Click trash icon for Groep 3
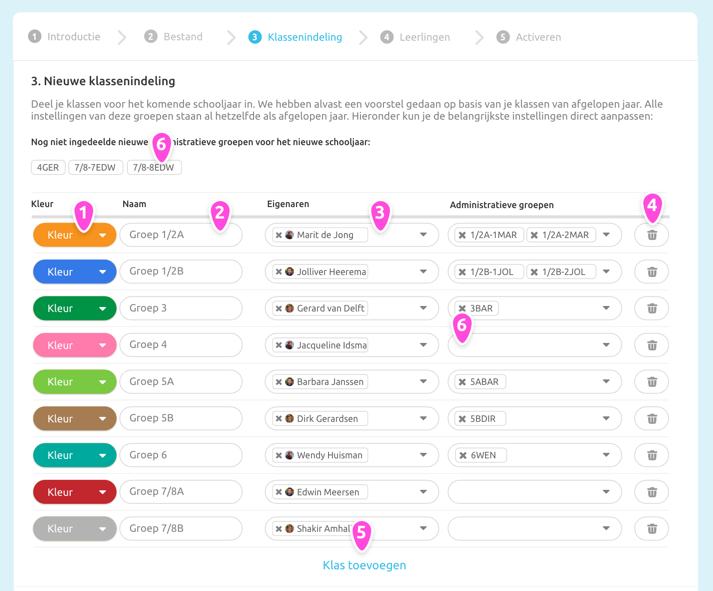Image resolution: width=713 pixels, height=591 pixels. pos(652,308)
